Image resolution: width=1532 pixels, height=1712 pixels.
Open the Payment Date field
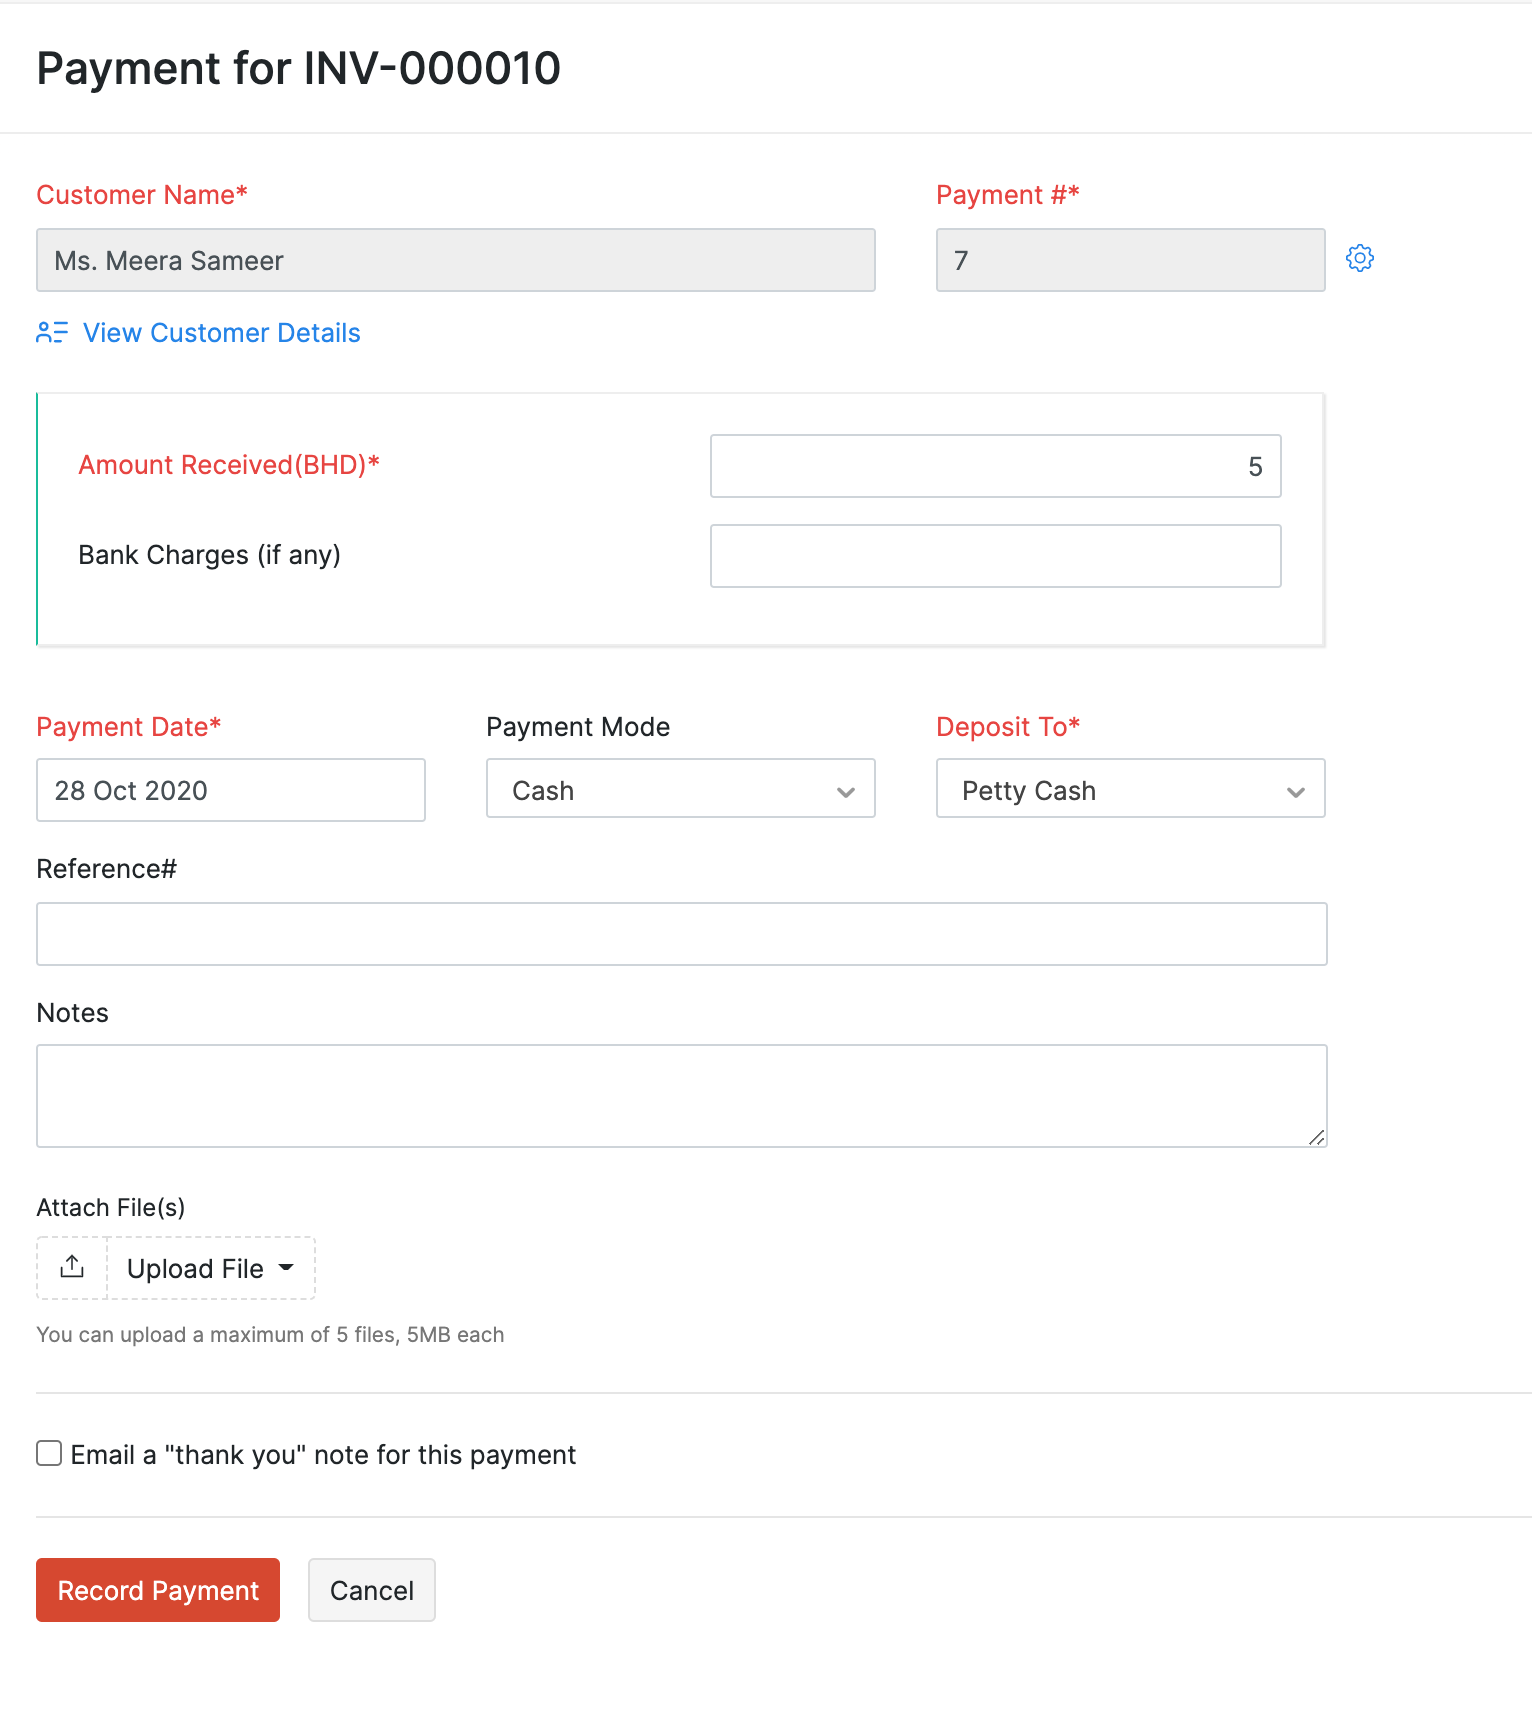231,790
